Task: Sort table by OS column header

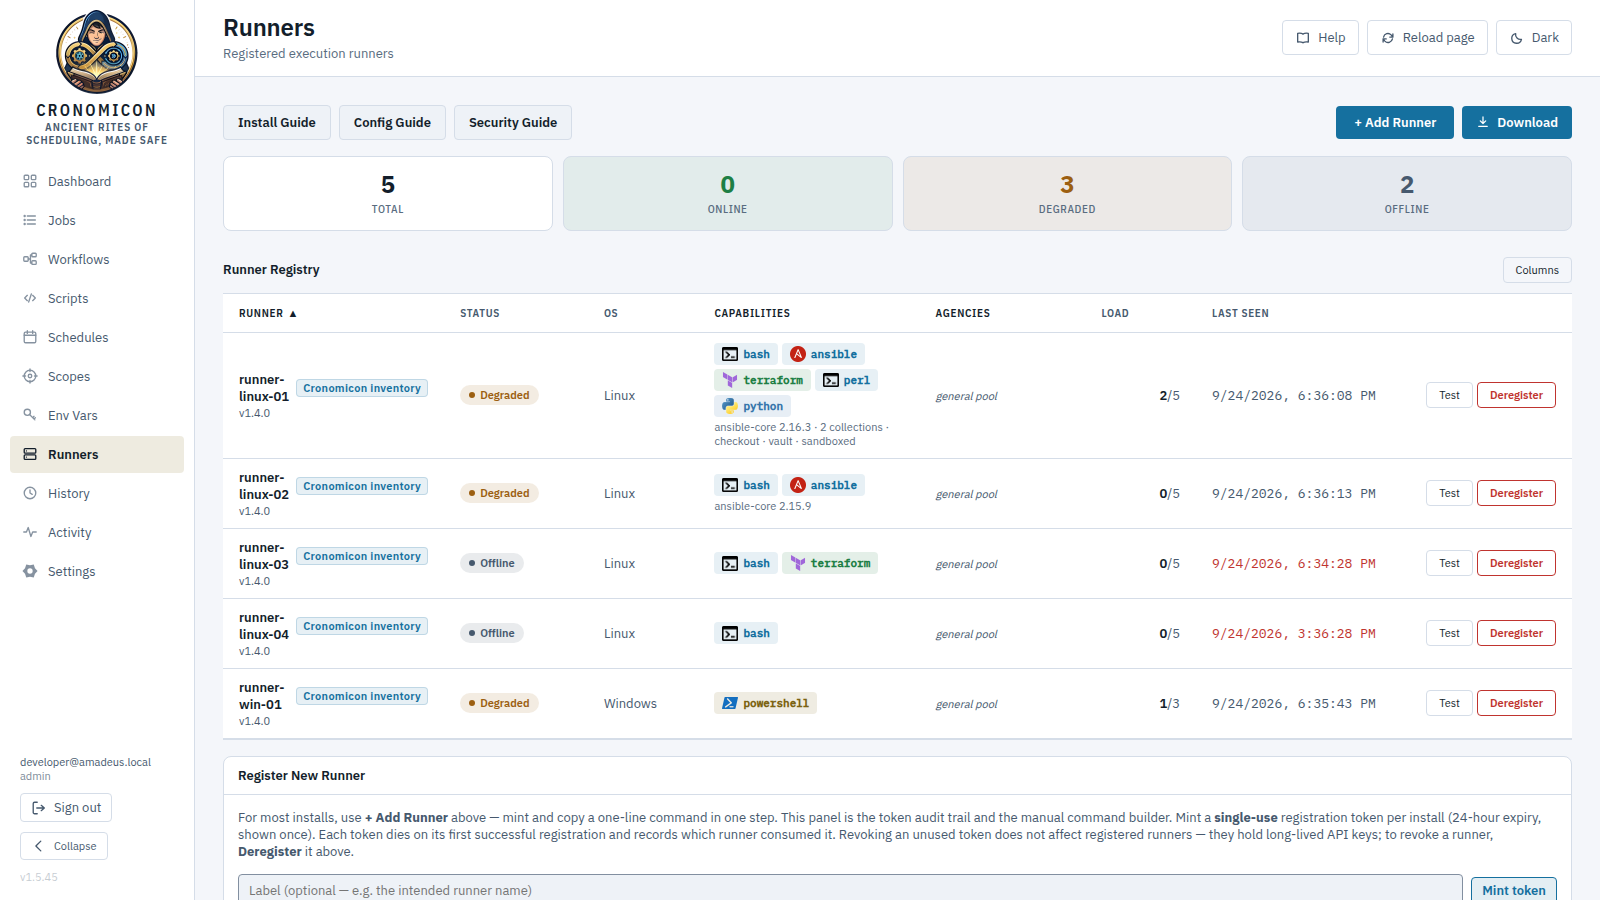Action: (x=611, y=313)
